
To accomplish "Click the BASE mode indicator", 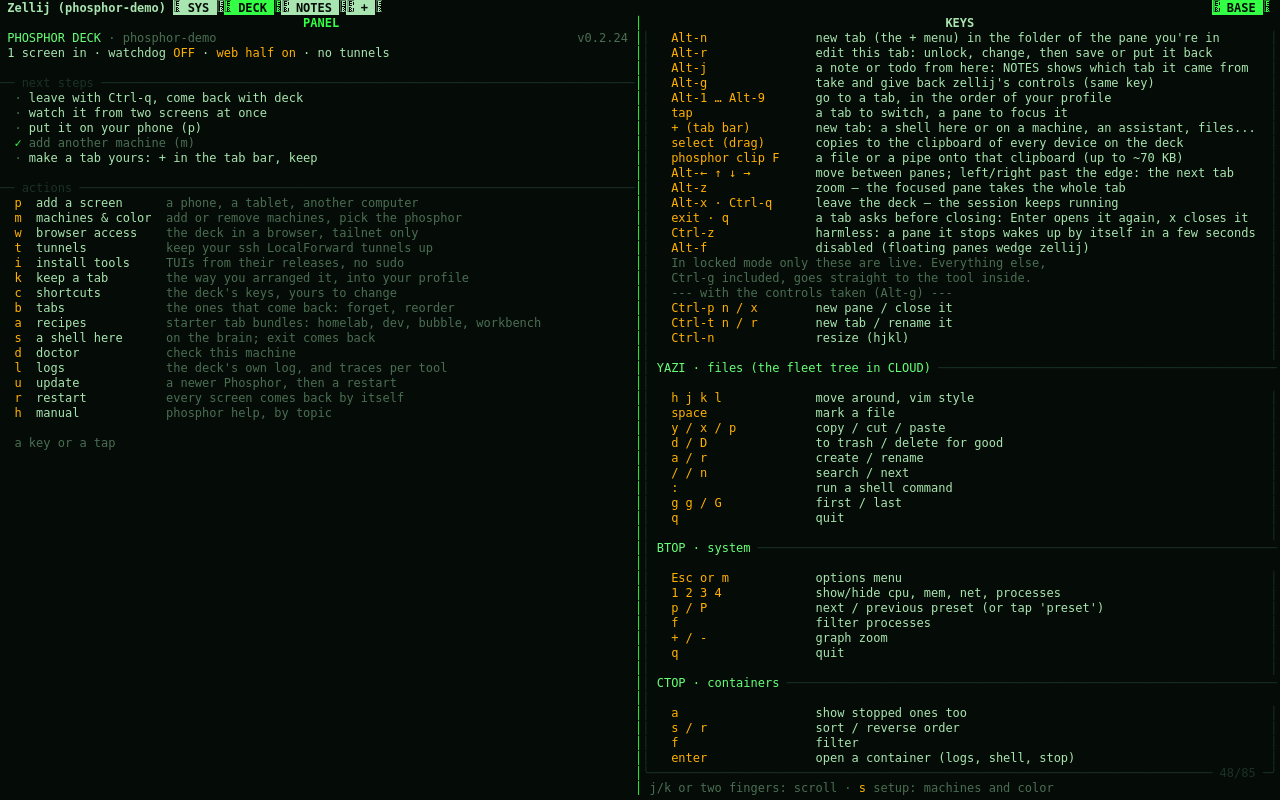I will click(1240, 8).
